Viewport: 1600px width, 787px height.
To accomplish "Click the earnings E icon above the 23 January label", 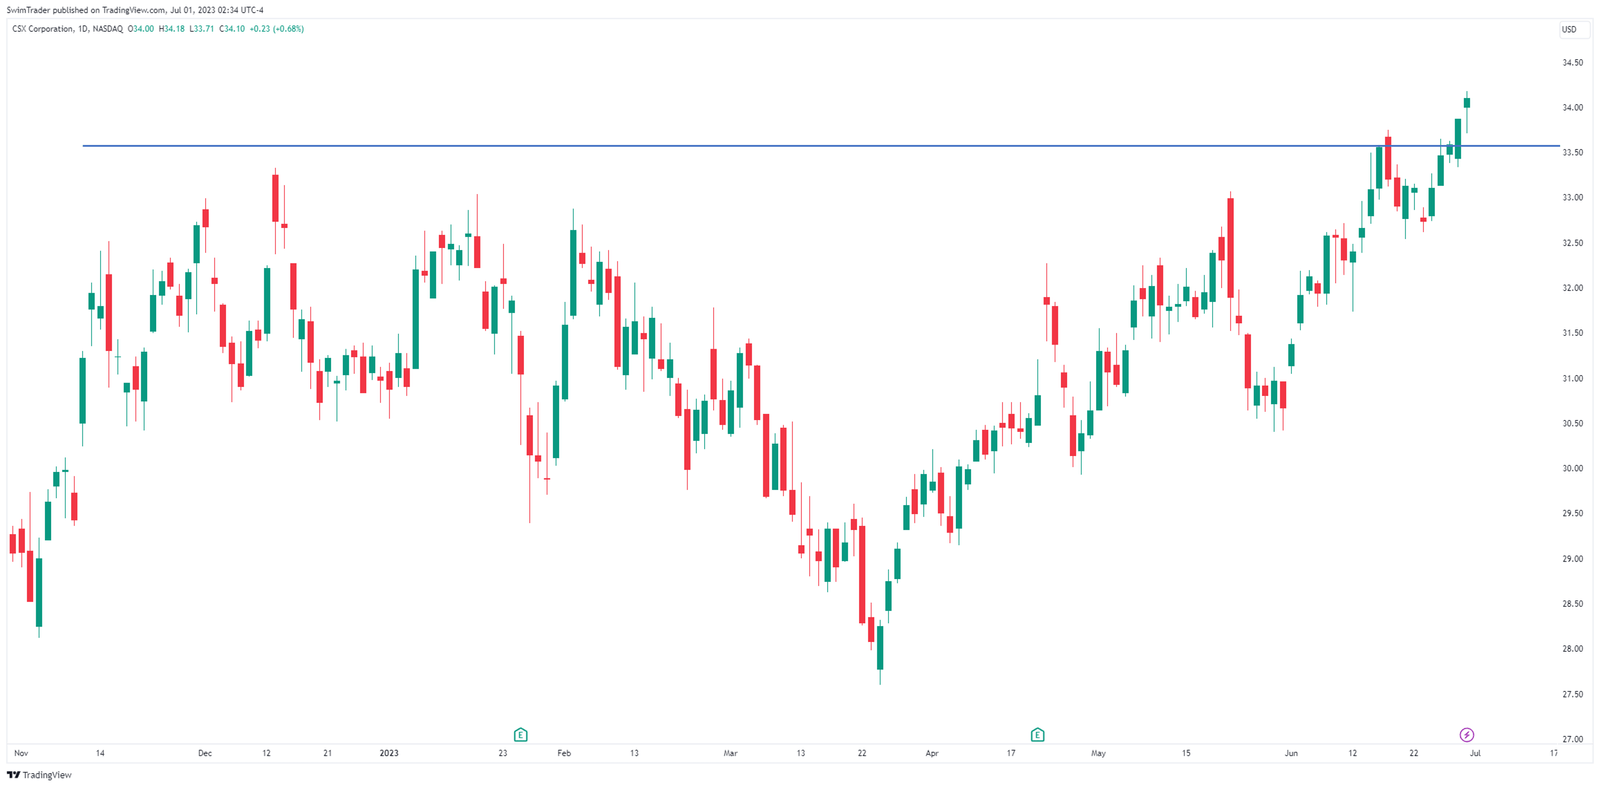I will pos(520,735).
